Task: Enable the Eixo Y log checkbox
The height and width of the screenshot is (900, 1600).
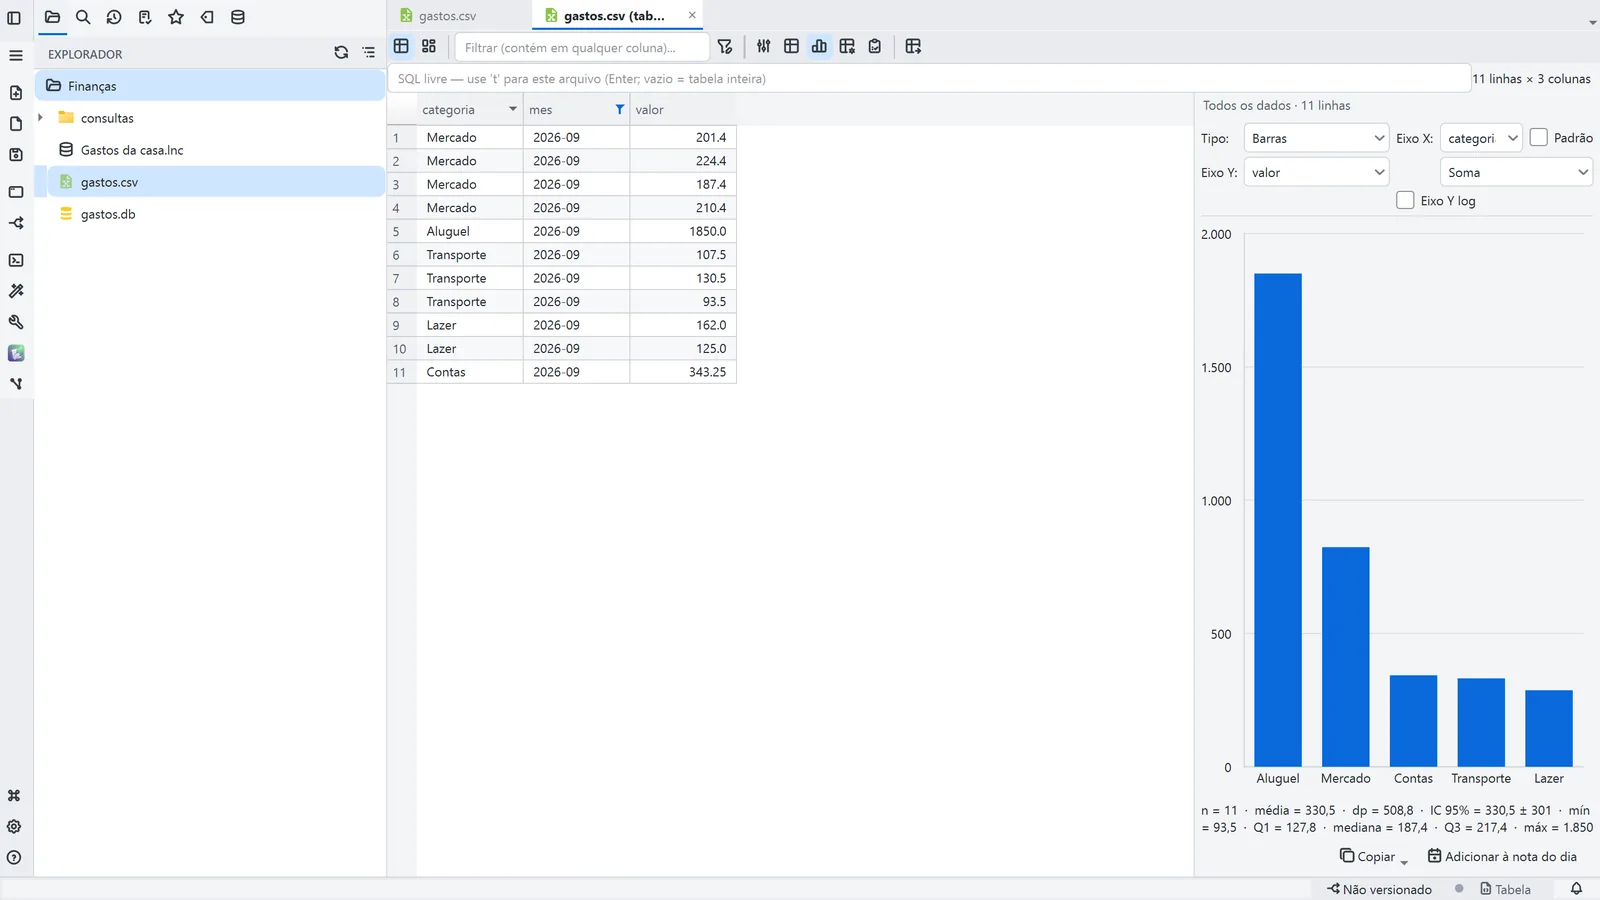Action: point(1405,200)
